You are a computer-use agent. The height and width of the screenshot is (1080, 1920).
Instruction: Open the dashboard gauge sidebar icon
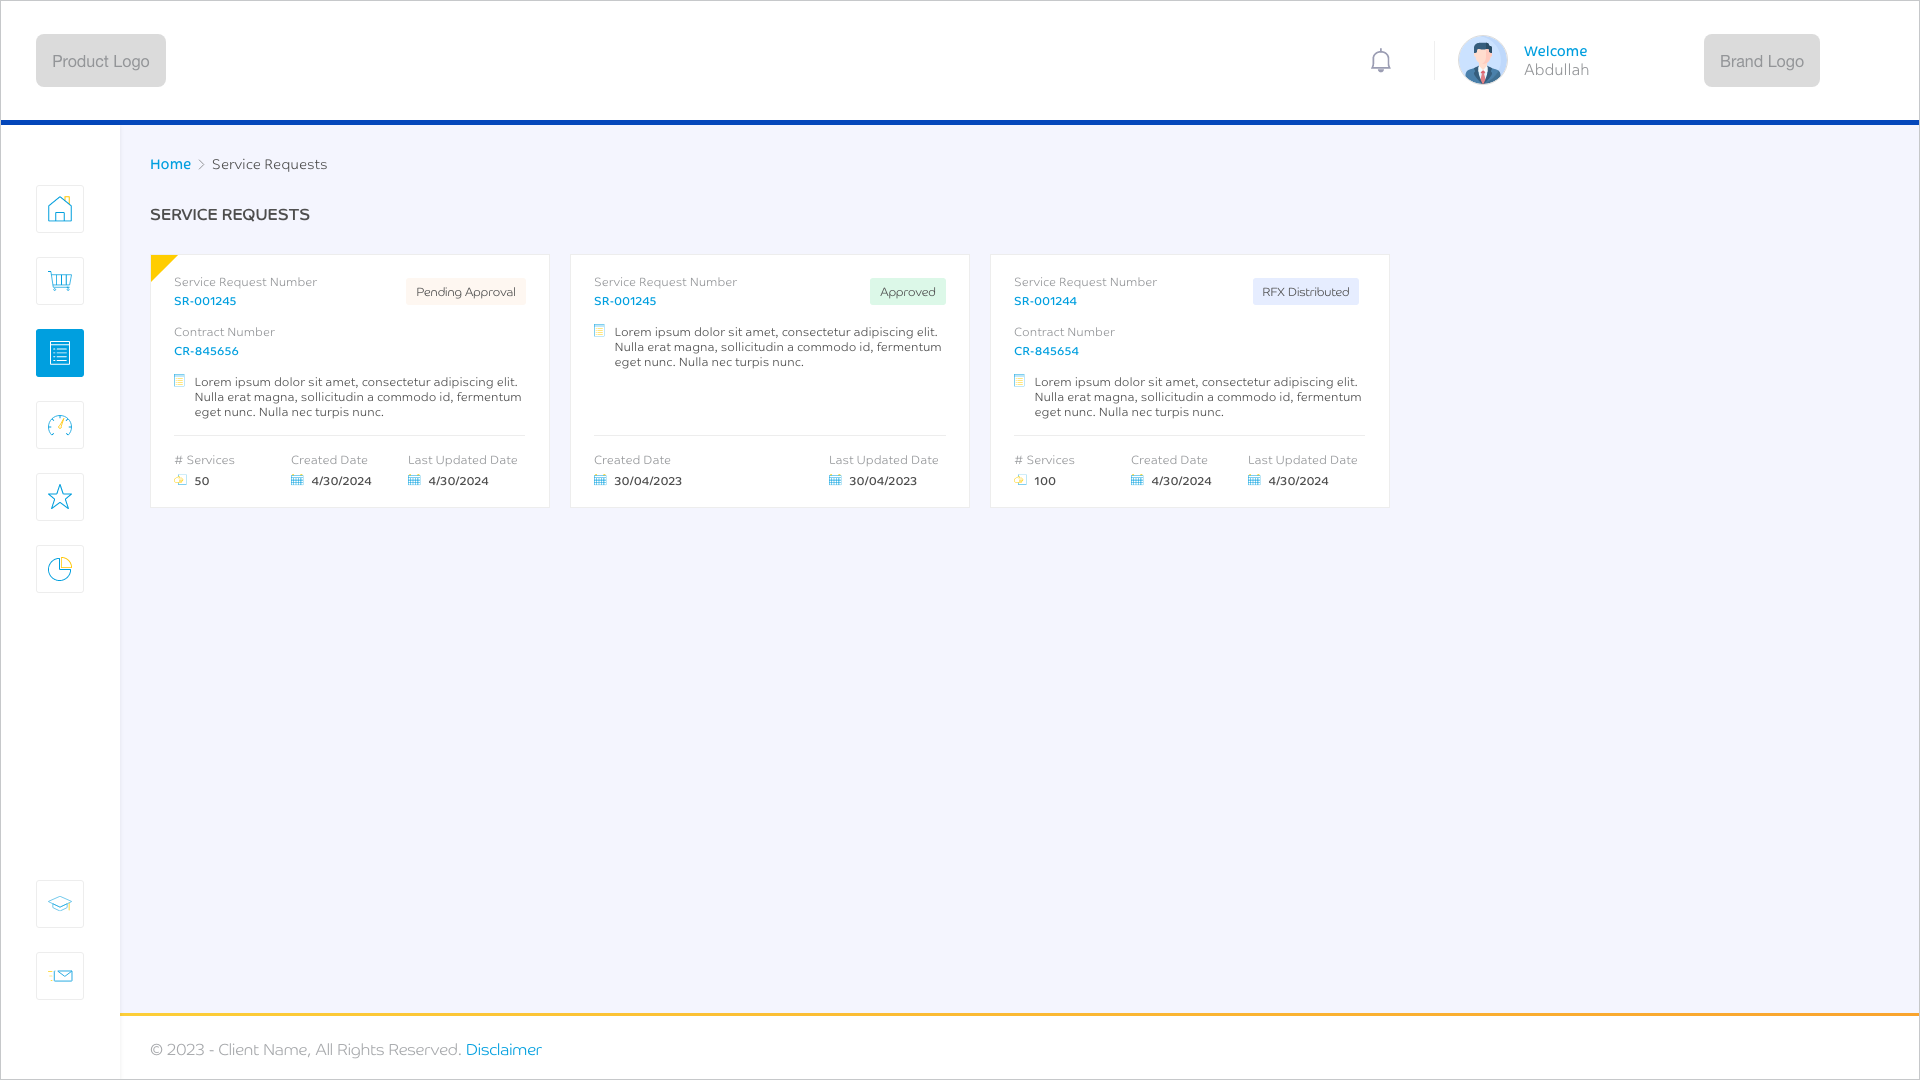tap(60, 425)
